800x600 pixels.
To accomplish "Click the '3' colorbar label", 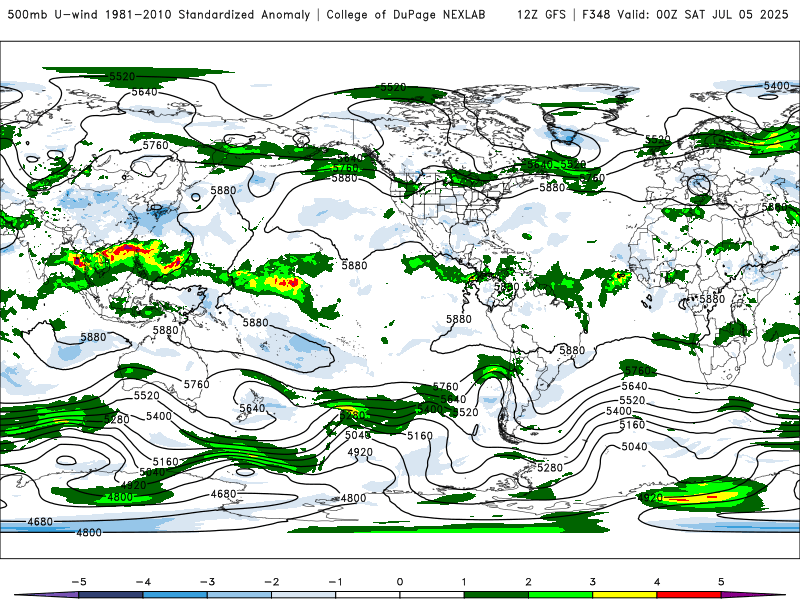I will pos(593,582).
